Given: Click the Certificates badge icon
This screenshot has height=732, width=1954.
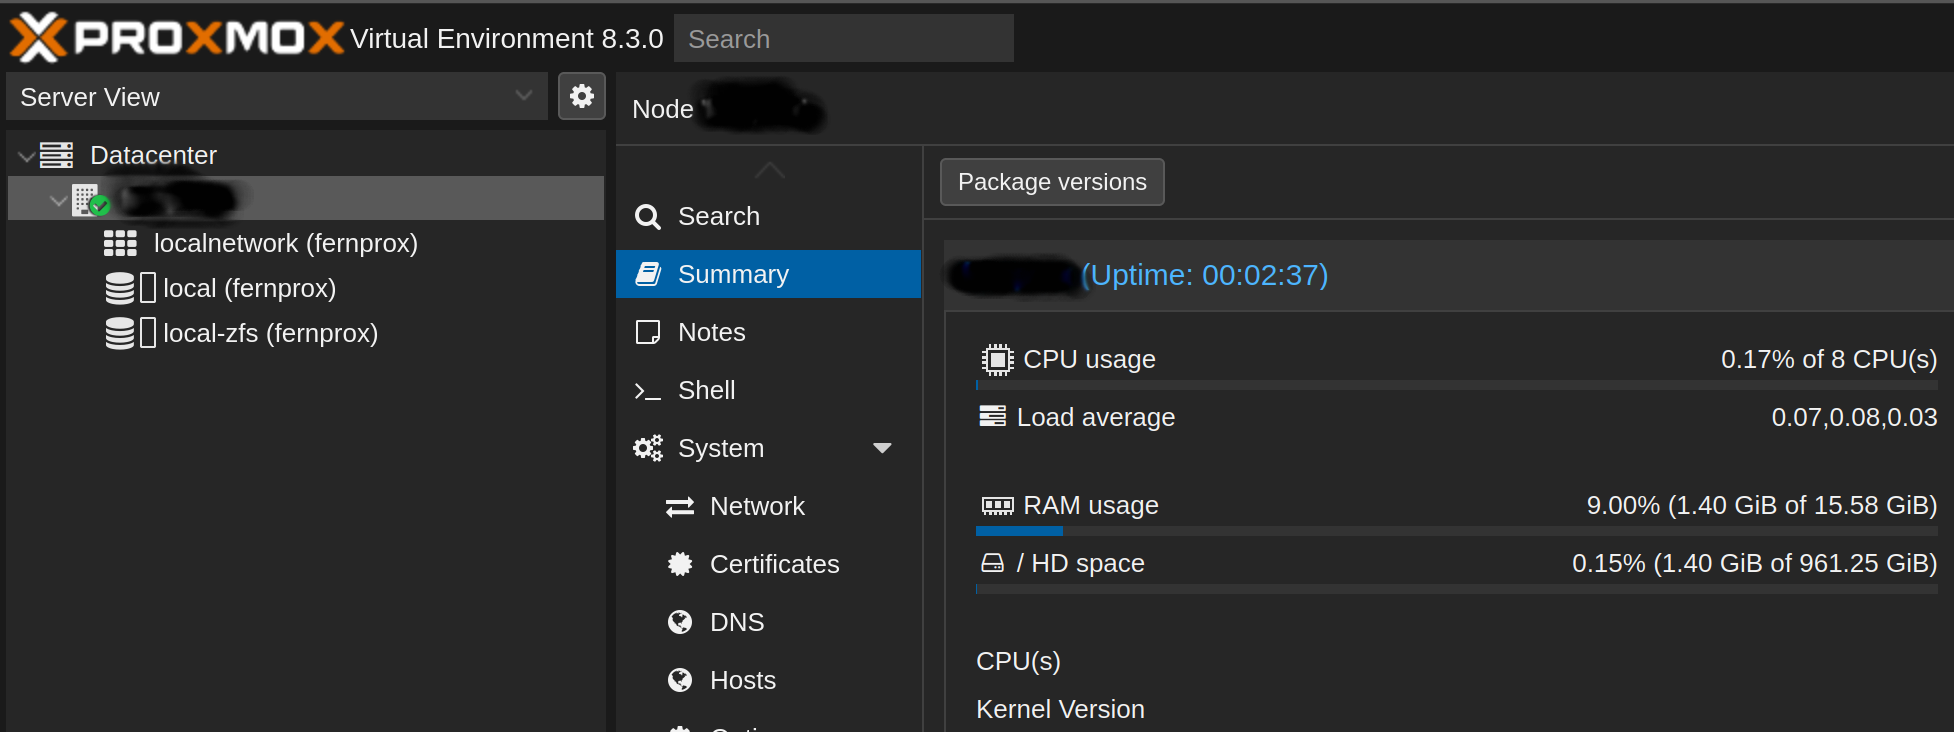Looking at the screenshot, I should (x=680, y=564).
